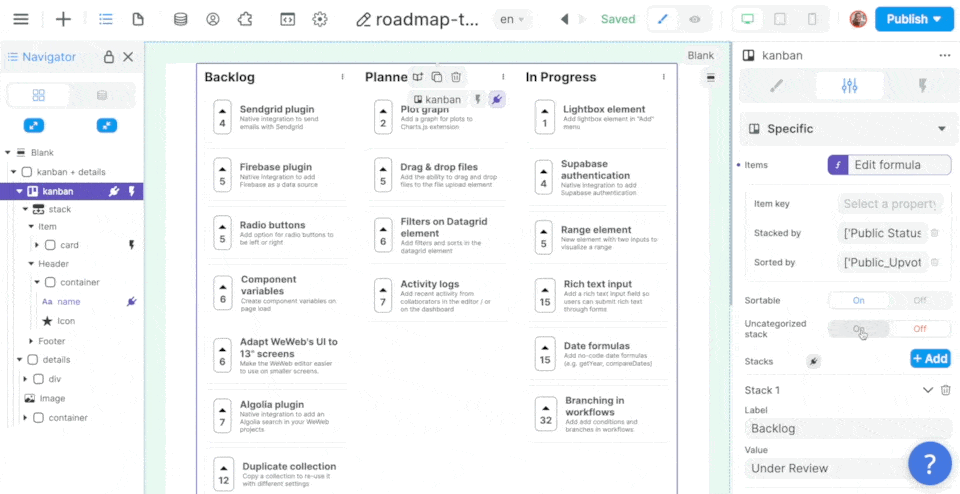The width and height of the screenshot is (960, 494).
Task: Set Uncategorized stack to Off
Action: (919, 329)
